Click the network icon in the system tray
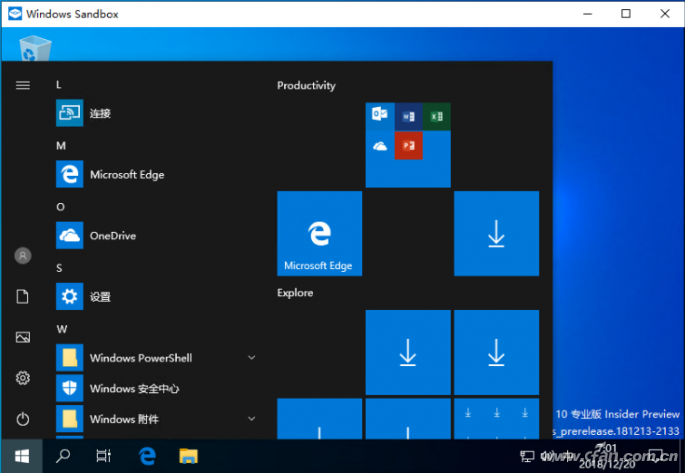Image resolution: width=685 pixels, height=473 pixels. [x=527, y=457]
